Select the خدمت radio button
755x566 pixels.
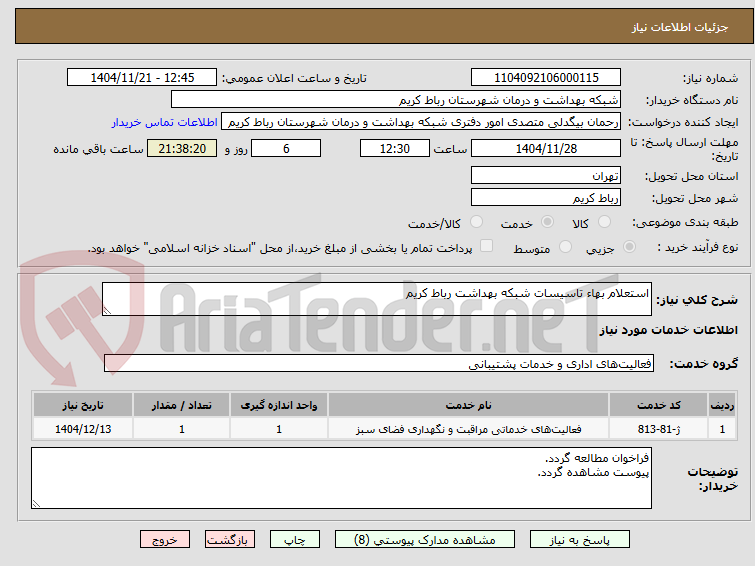pyautogui.click(x=547, y=222)
